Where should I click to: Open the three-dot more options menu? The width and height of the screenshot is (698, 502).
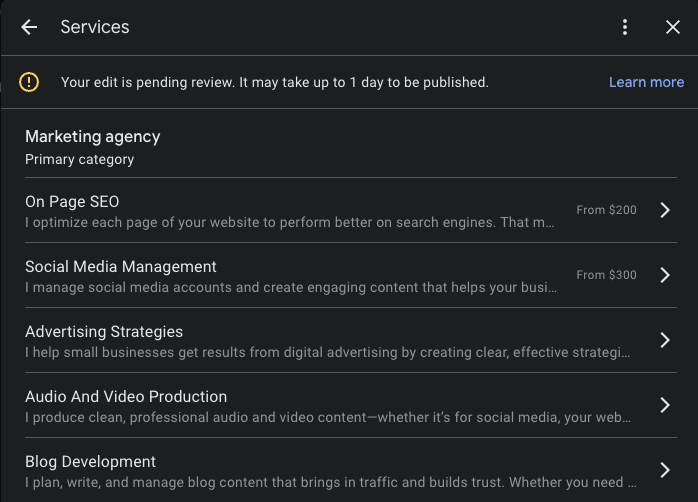click(x=625, y=27)
